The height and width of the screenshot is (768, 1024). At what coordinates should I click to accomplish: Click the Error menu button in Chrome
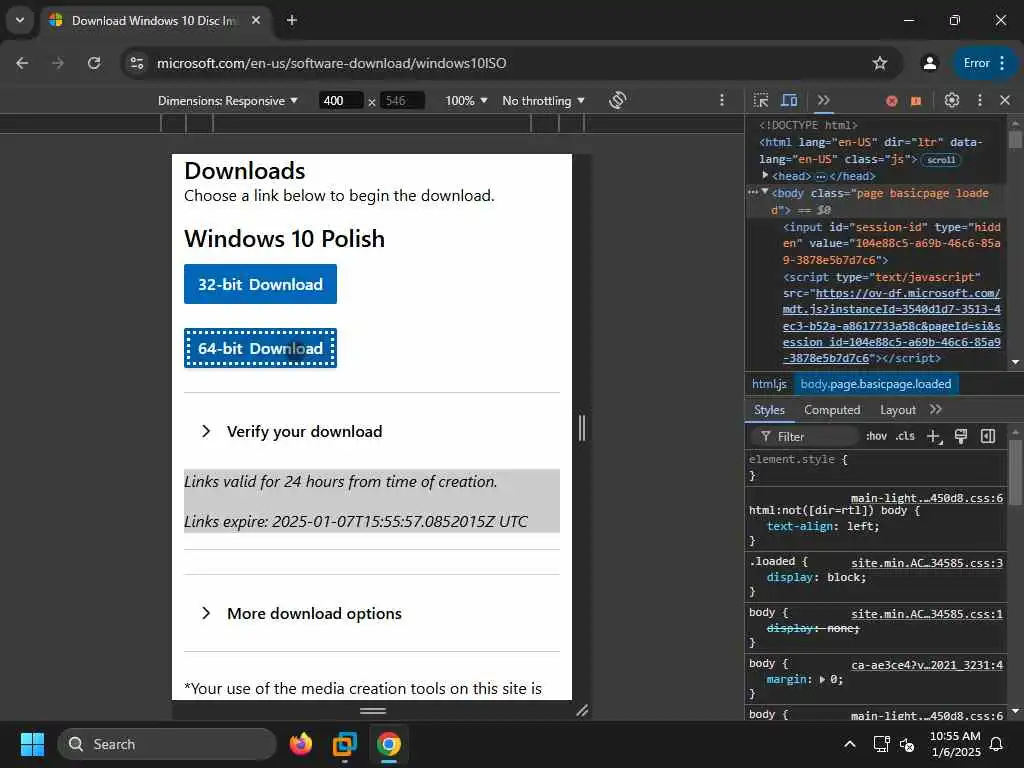point(985,63)
